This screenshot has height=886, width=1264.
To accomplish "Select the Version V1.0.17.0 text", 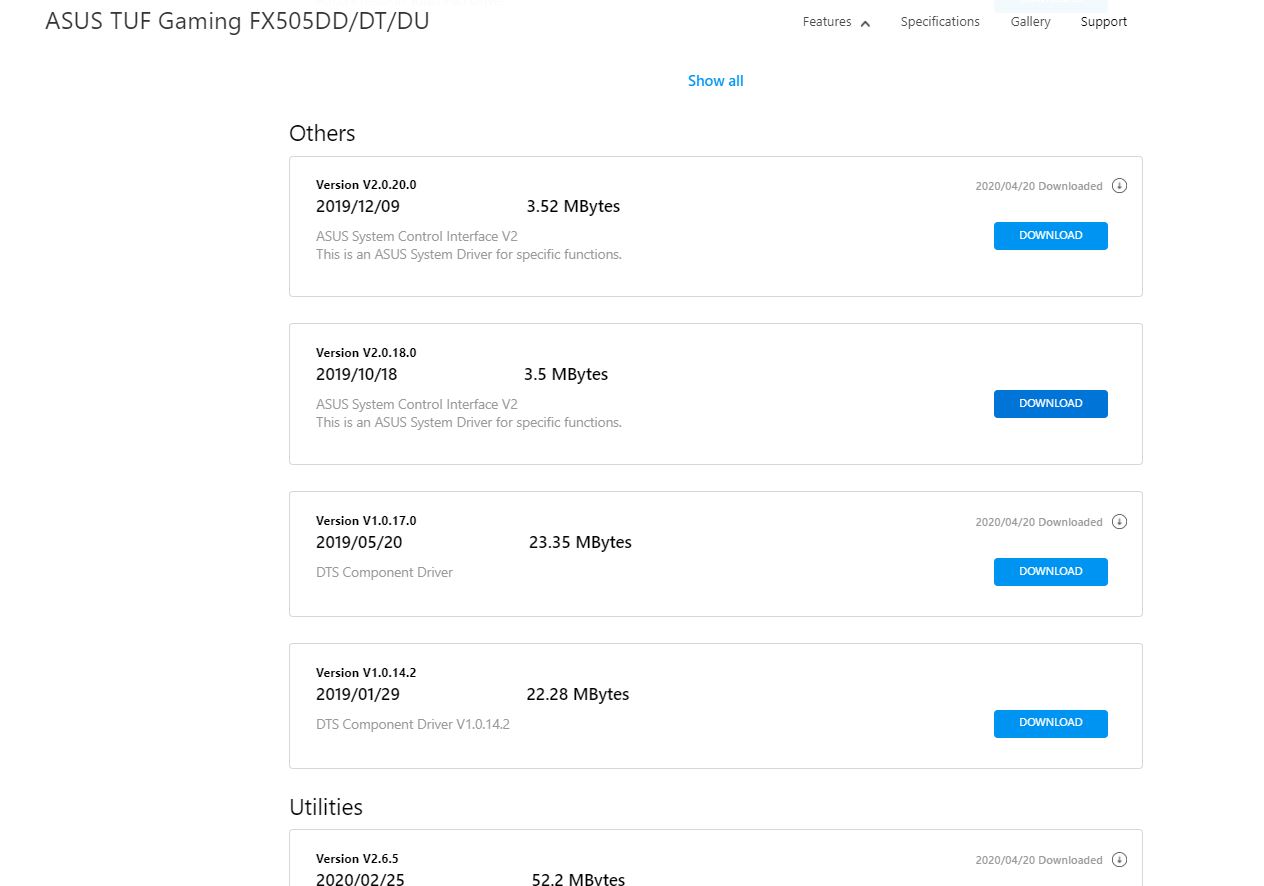I will click(x=366, y=521).
